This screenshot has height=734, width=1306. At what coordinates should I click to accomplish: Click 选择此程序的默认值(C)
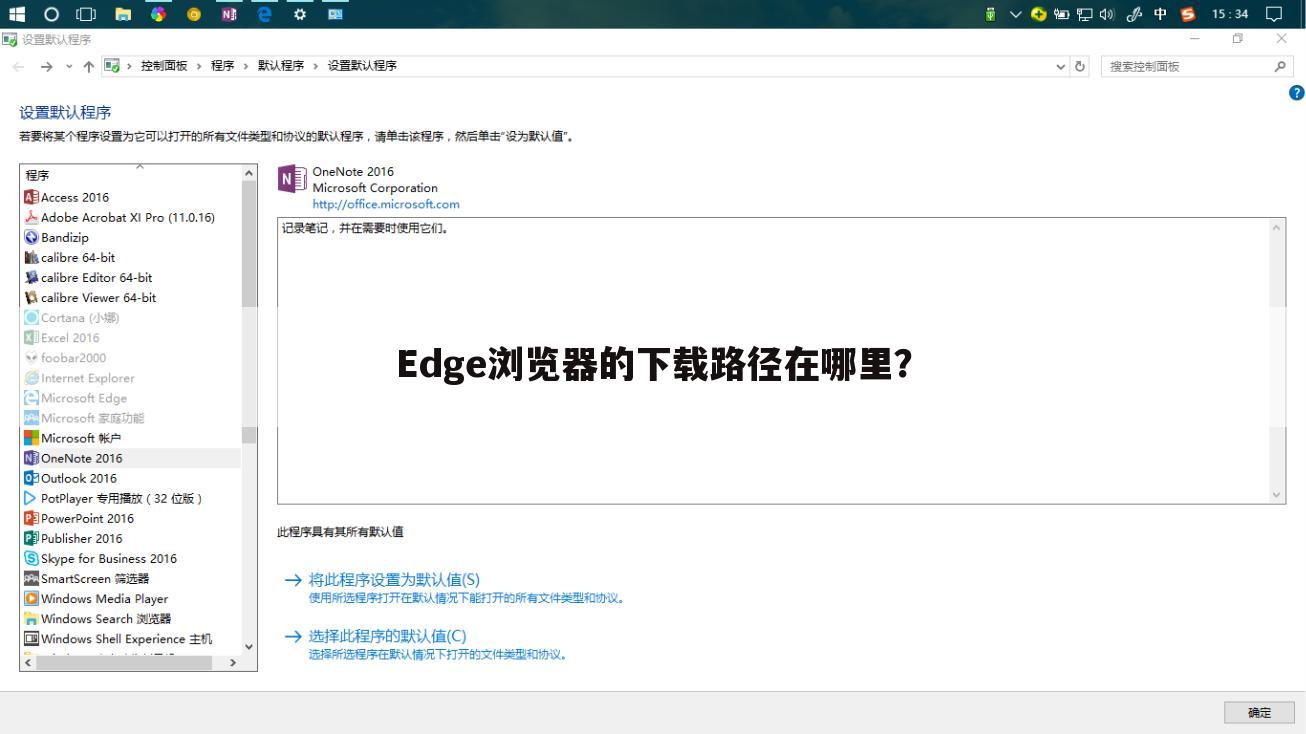[x=387, y=636]
